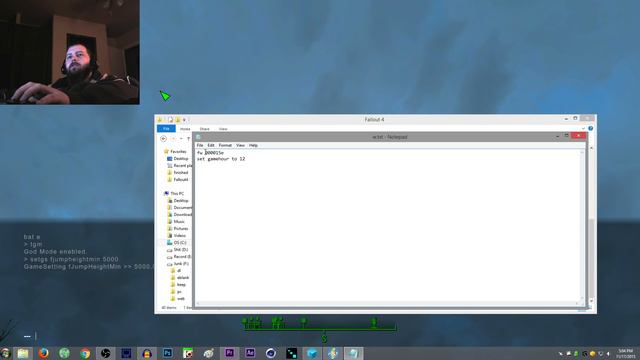Select the Junk (F:) drive
Image resolution: width=640 pixels, height=360 pixels.
click(x=178, y=264)
